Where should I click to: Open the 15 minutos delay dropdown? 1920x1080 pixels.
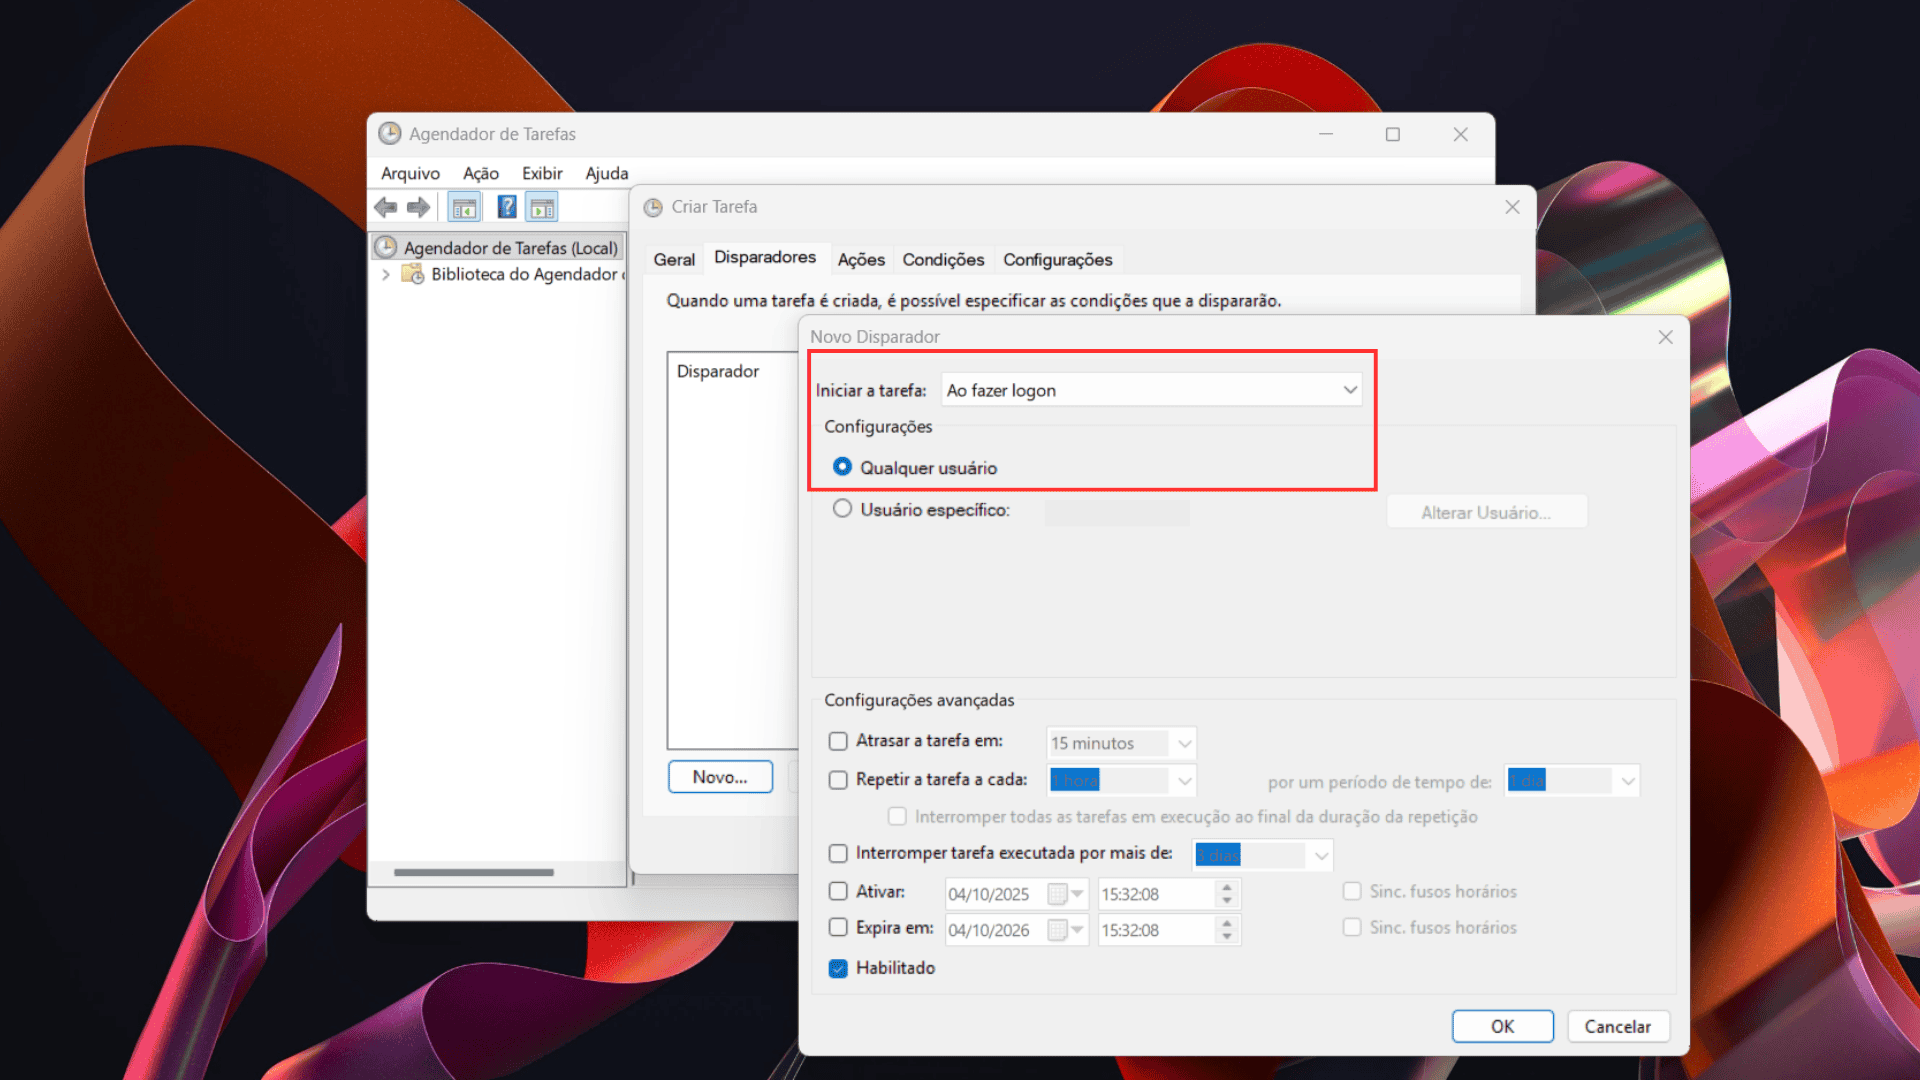point(1184,743)
